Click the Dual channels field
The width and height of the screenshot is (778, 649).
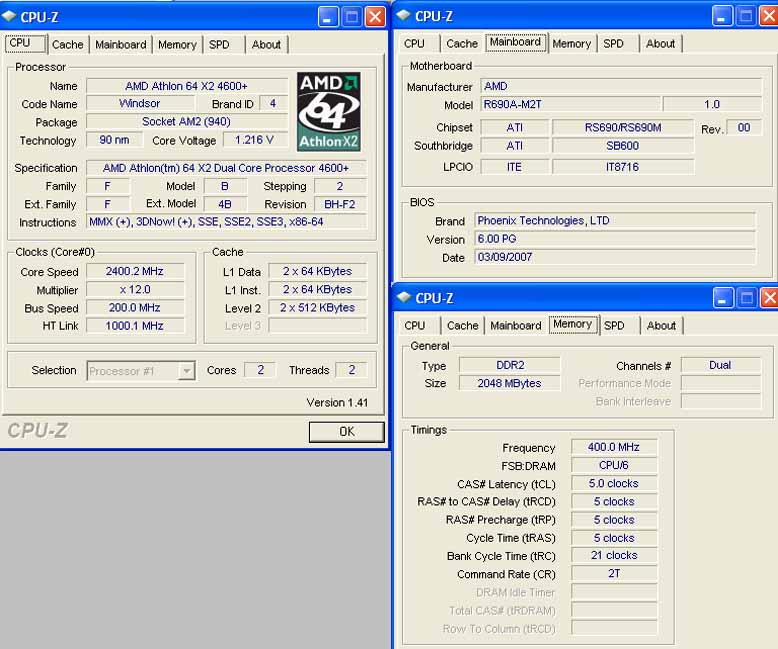tap(720, 365)
